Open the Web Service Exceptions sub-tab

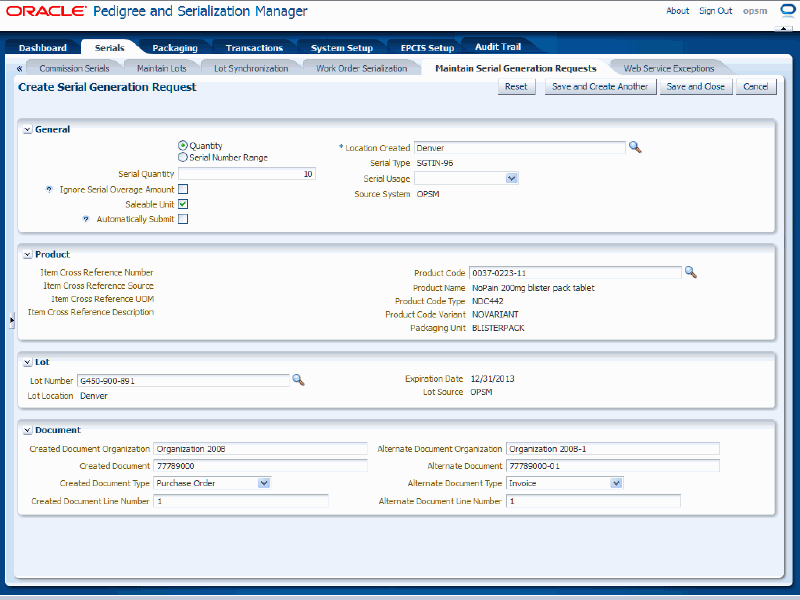click(669, 68)
